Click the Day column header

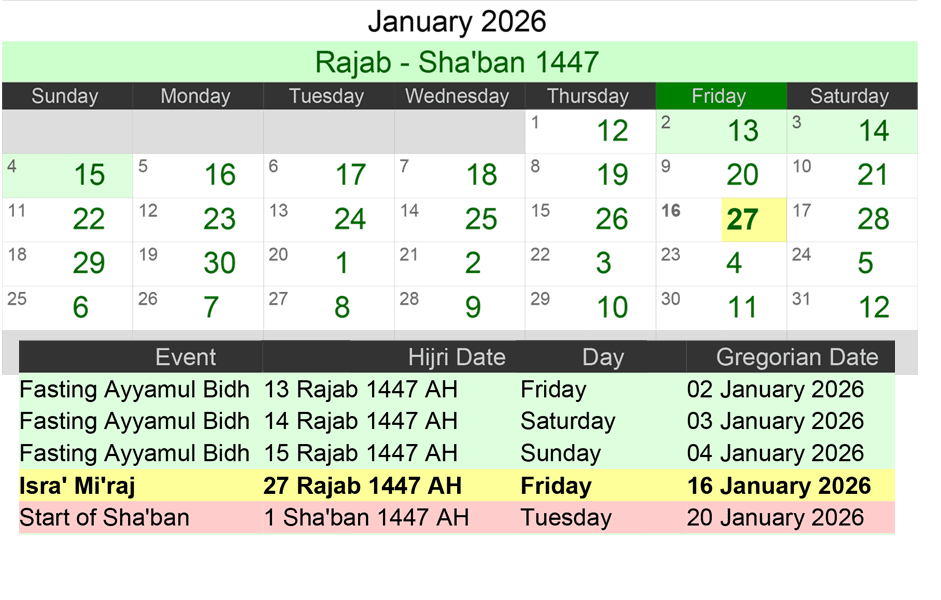[x=603, y=357]
